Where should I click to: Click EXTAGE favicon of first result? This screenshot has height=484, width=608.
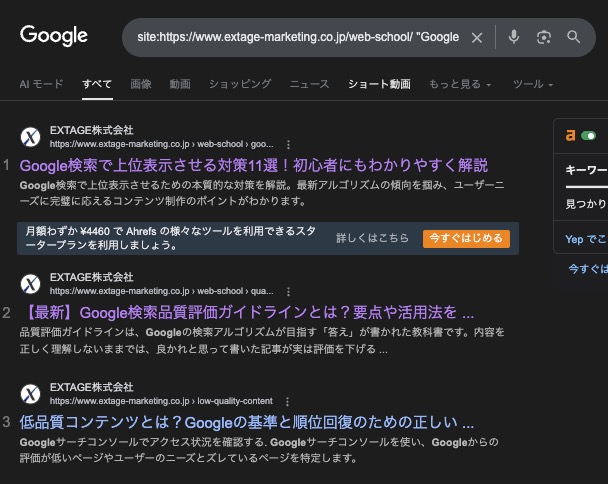click(30, 137)
